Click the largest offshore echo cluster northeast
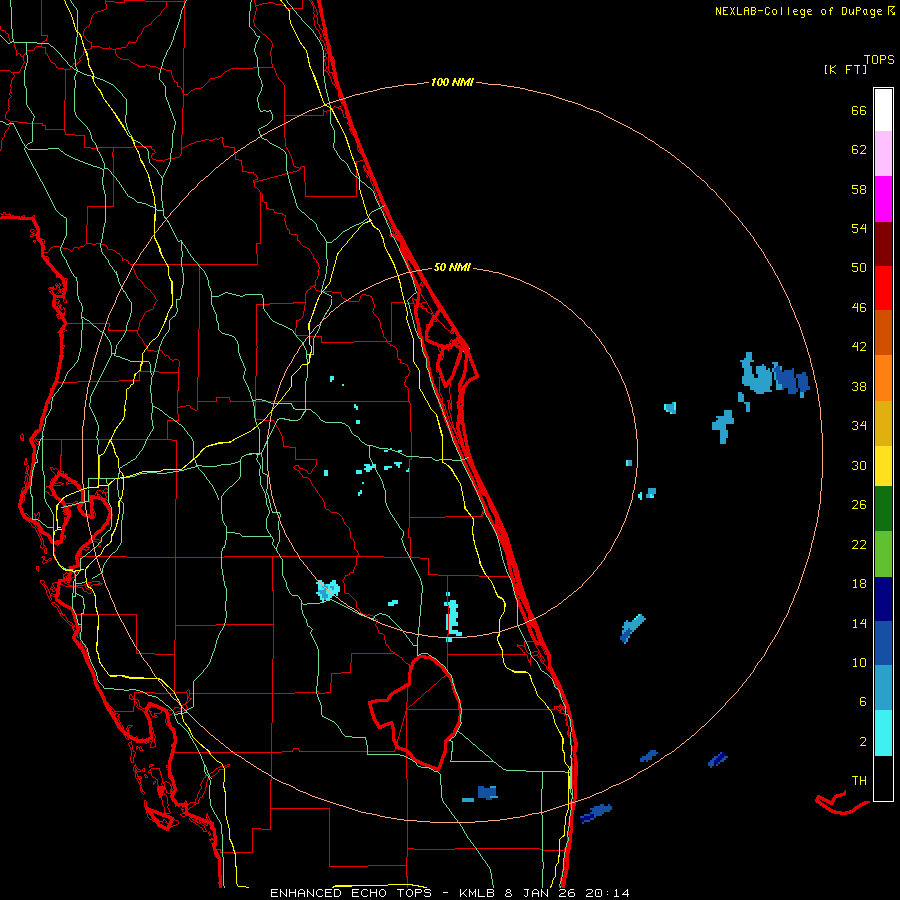This screenshot has width=900, height=900. [774, 376]
